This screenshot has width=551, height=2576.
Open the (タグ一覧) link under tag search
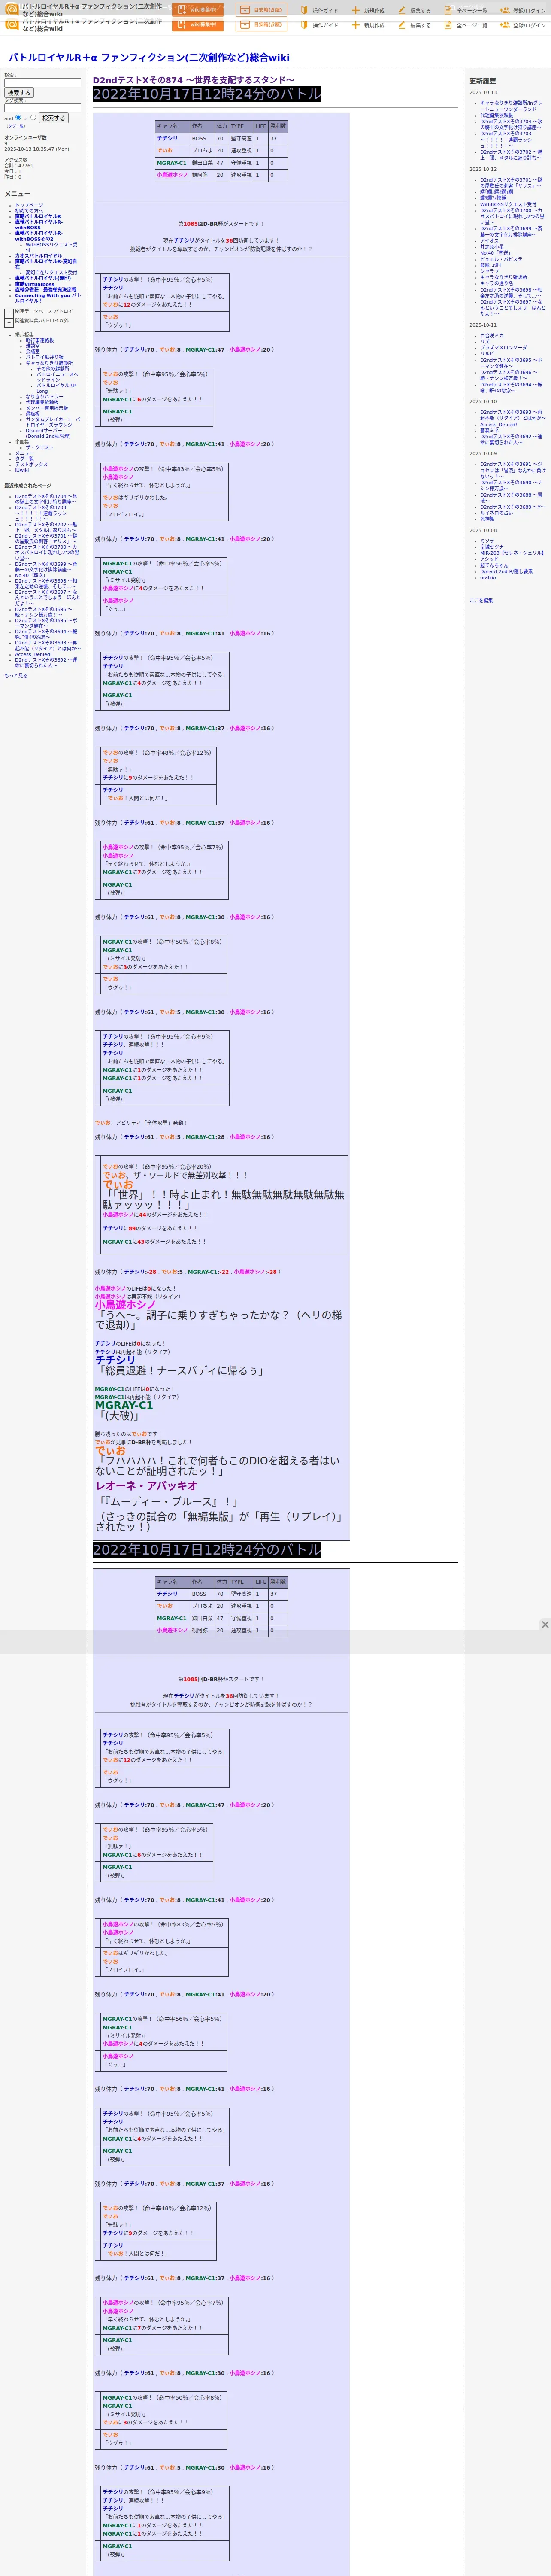(x=16, y=126)
